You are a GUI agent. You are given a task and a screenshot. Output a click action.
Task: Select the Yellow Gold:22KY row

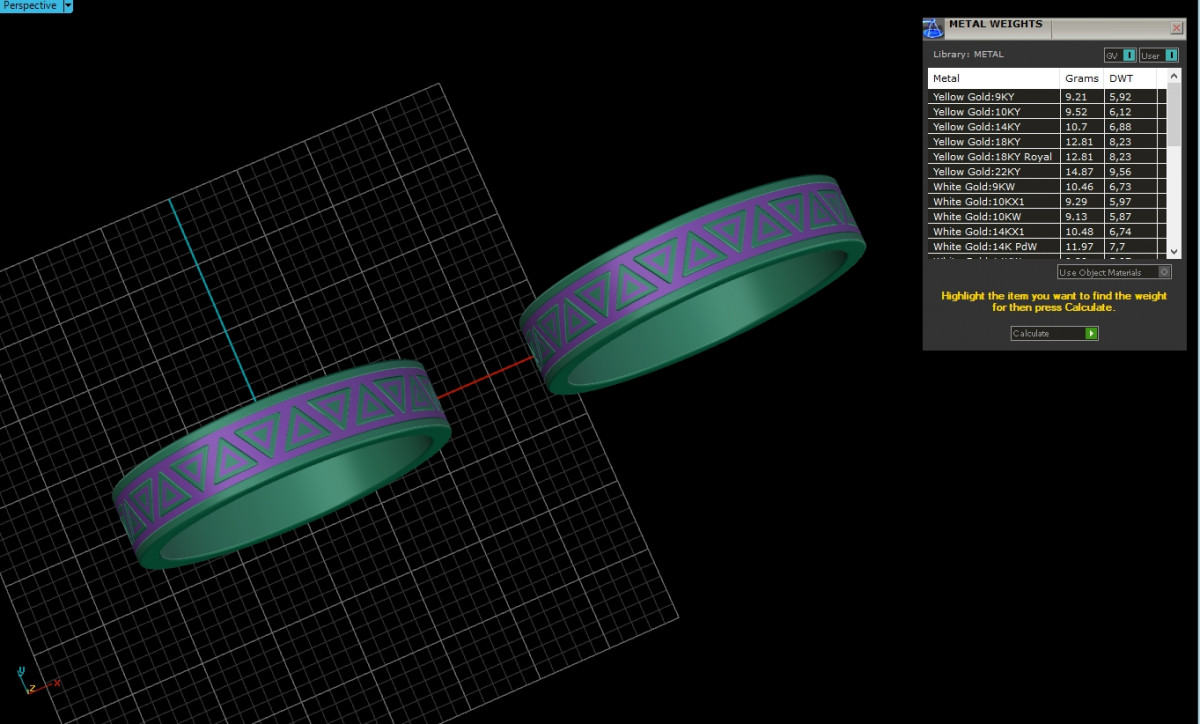click(1047, 172)
